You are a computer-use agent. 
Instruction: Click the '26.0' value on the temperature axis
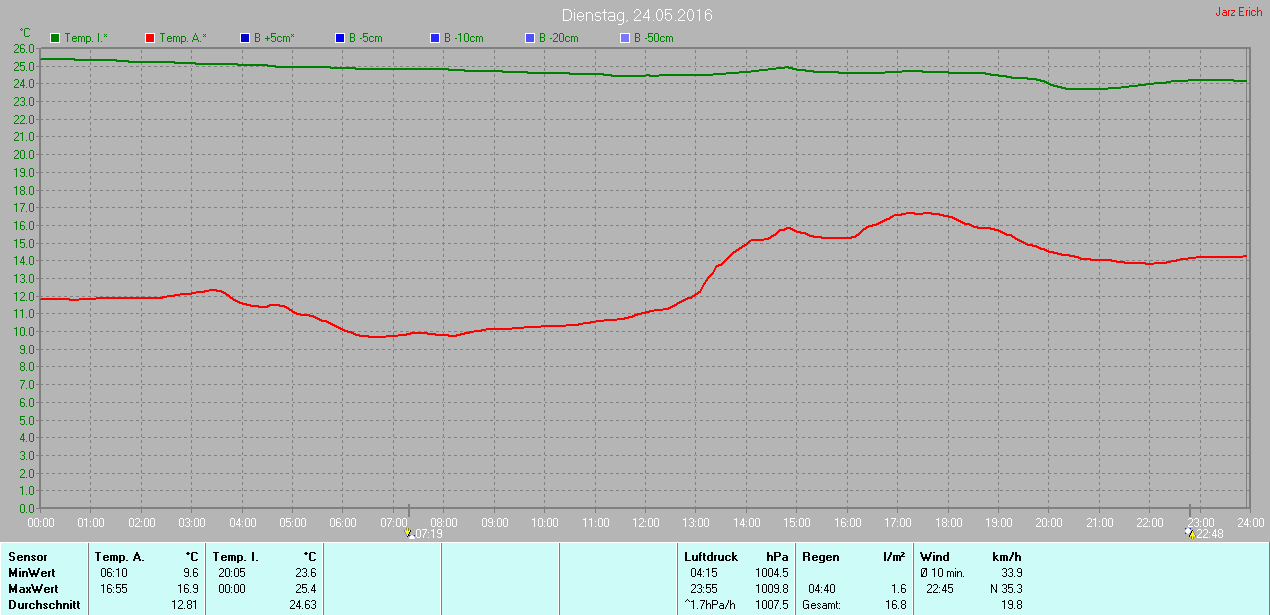coord(25,48)
